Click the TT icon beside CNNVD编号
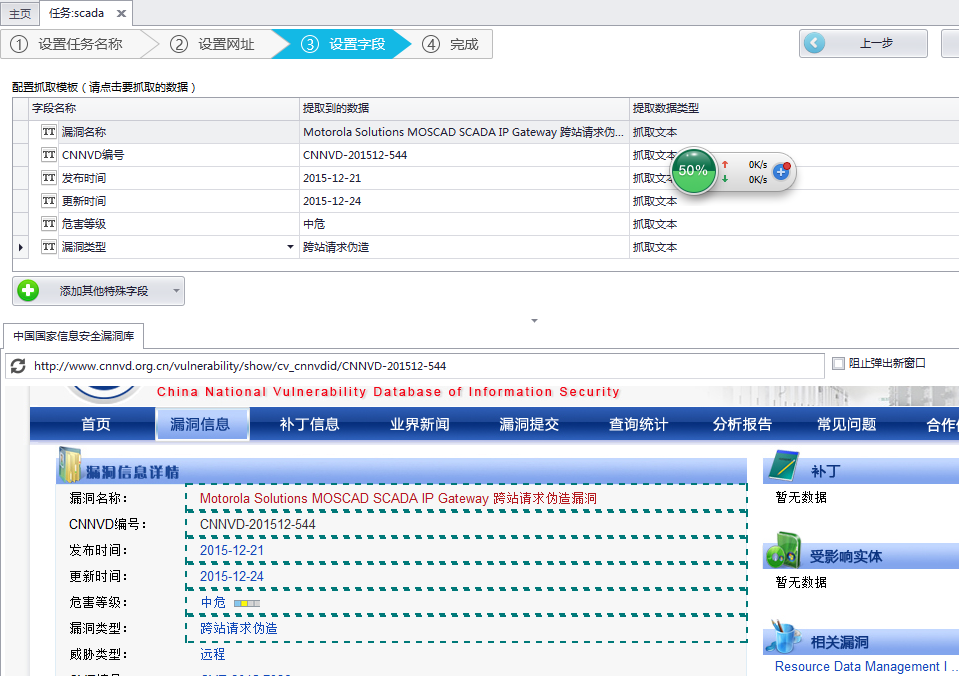 click(x=49, y=155)
